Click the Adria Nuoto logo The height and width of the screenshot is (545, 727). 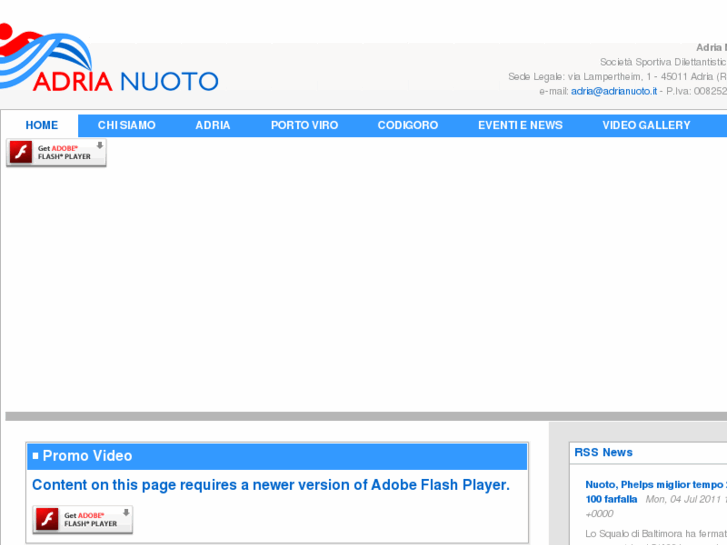[x=109, y=58]
